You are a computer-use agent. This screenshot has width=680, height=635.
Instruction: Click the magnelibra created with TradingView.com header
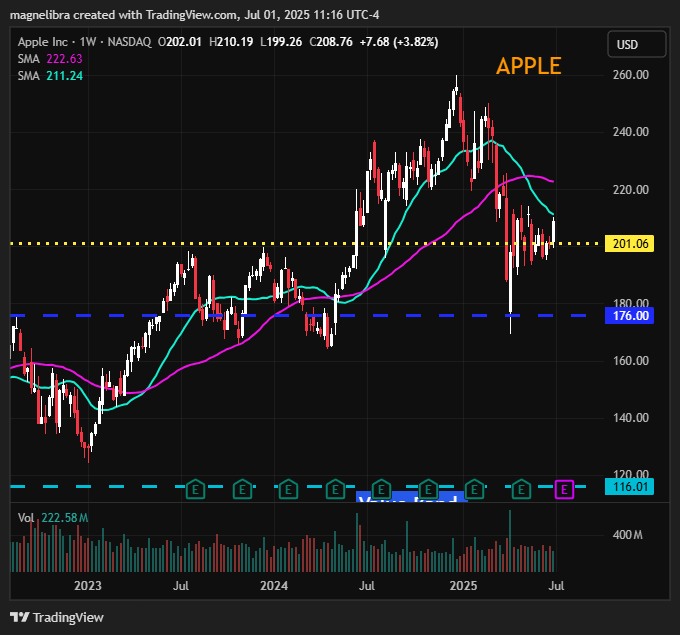click(x=194, y=15)
